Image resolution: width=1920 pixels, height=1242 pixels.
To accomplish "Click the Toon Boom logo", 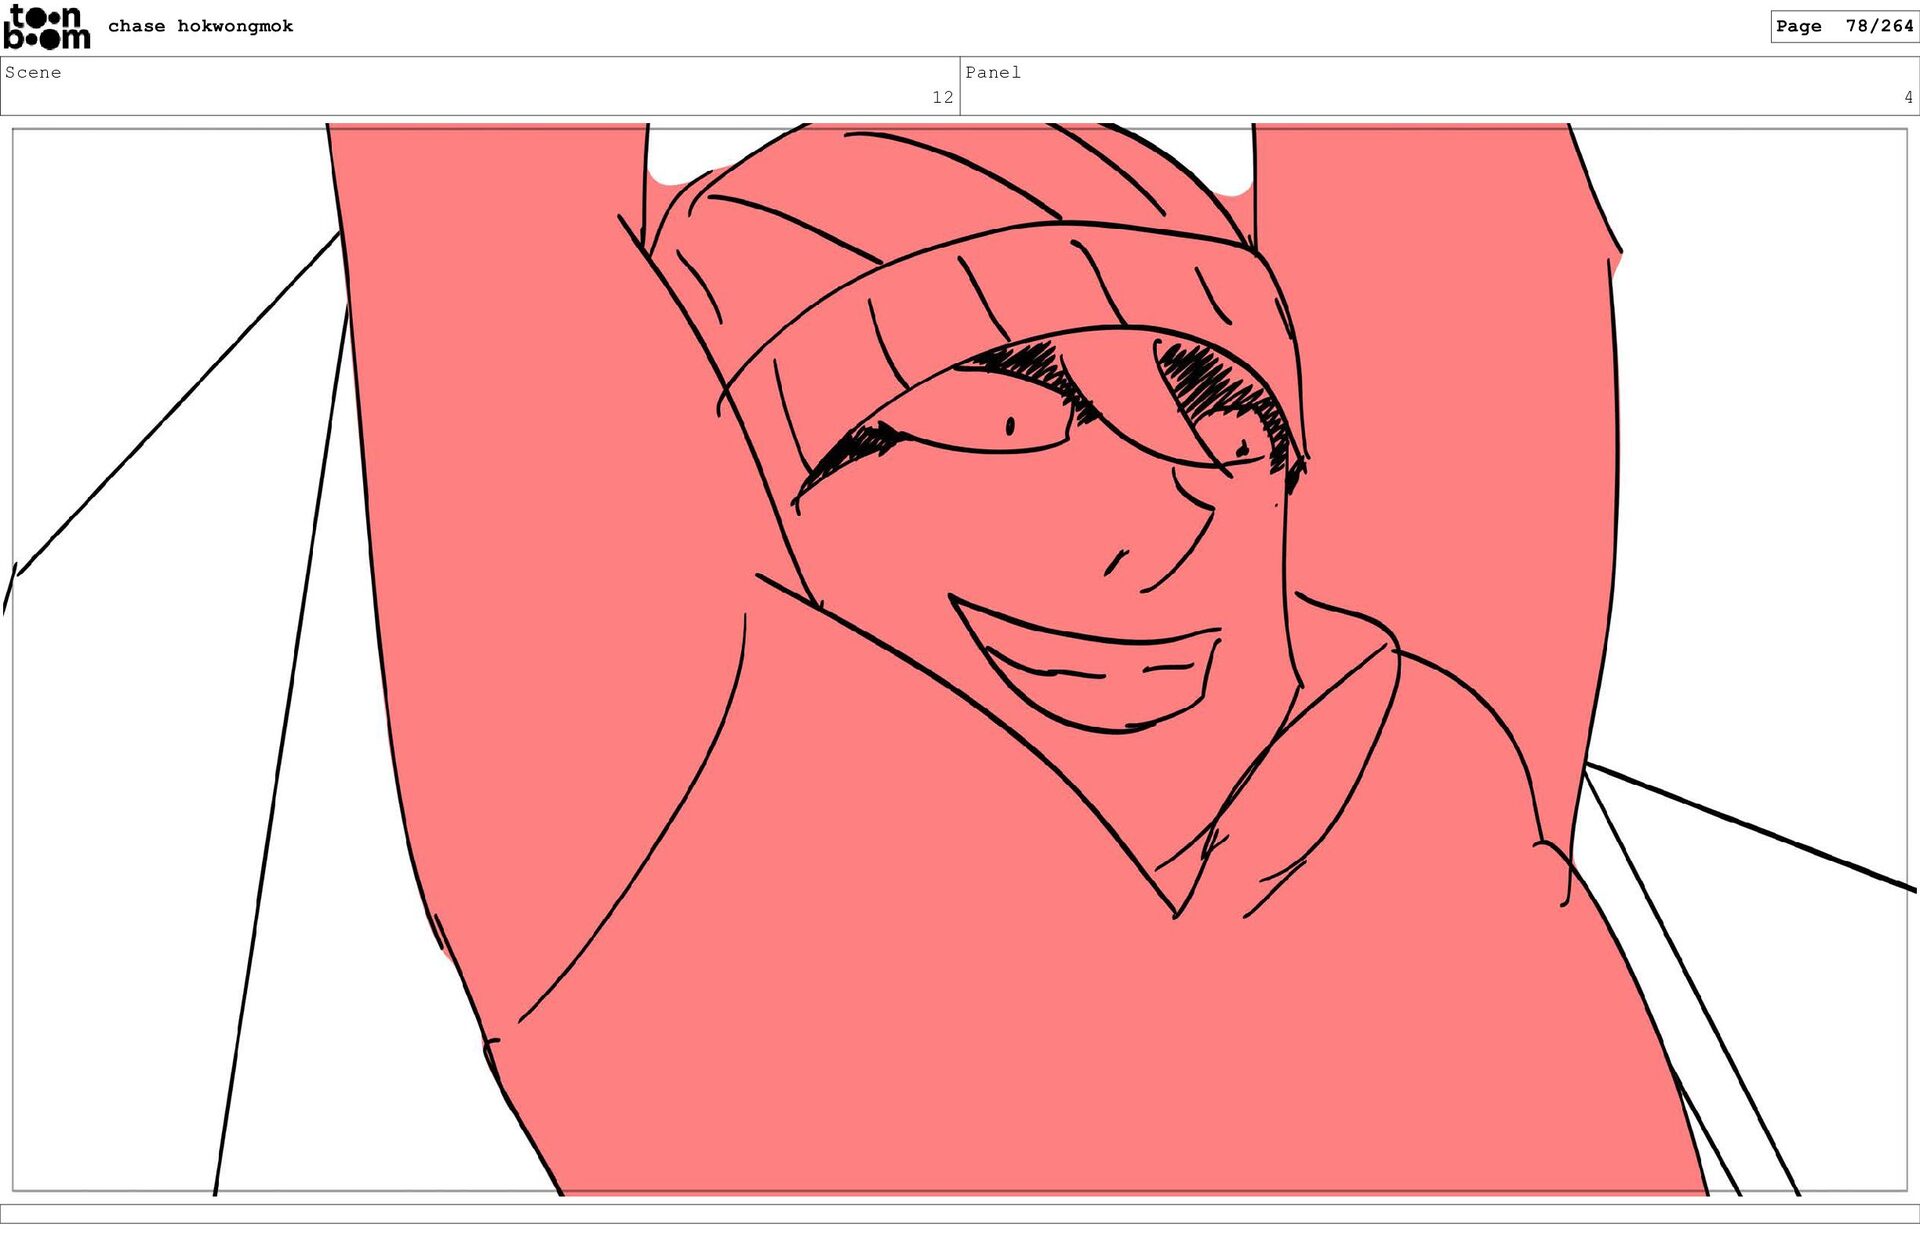I will click(x=46, y=27).
